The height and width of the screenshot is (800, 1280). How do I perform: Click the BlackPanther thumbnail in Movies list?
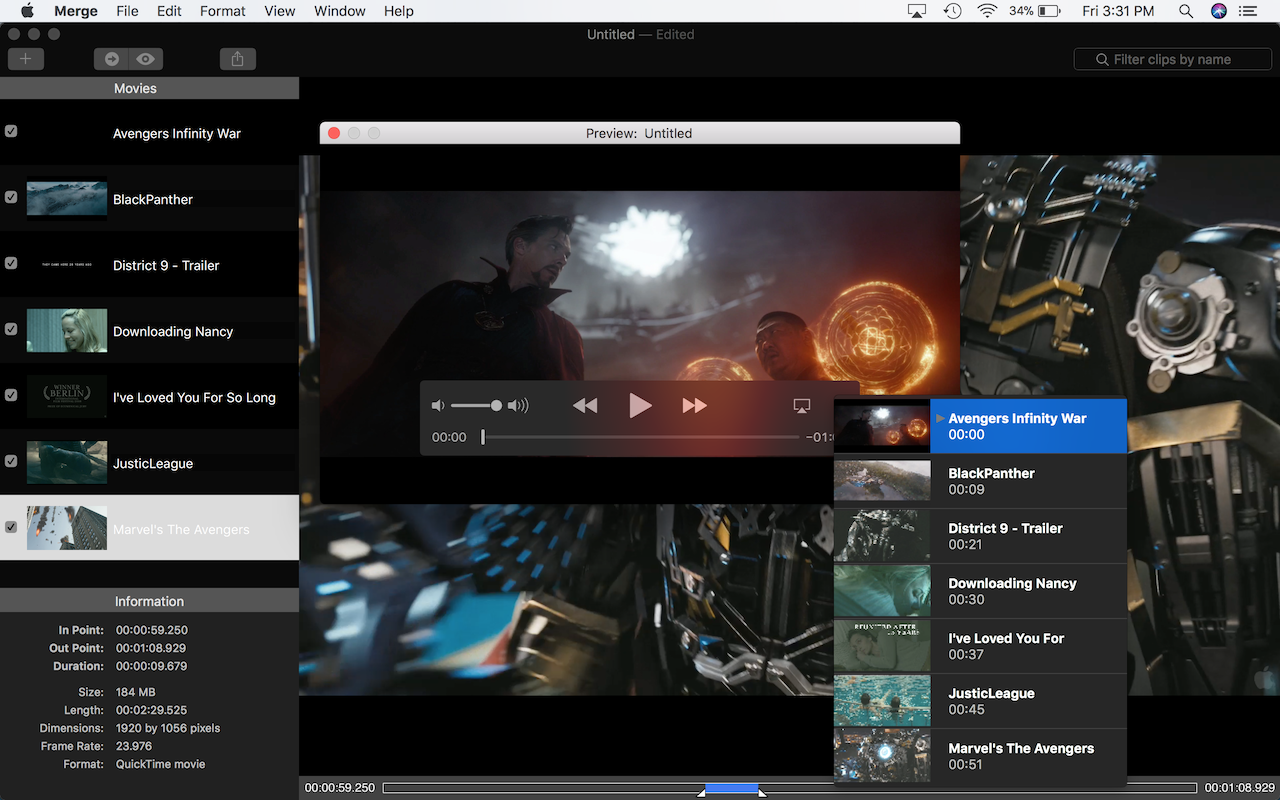click(67, 198)
